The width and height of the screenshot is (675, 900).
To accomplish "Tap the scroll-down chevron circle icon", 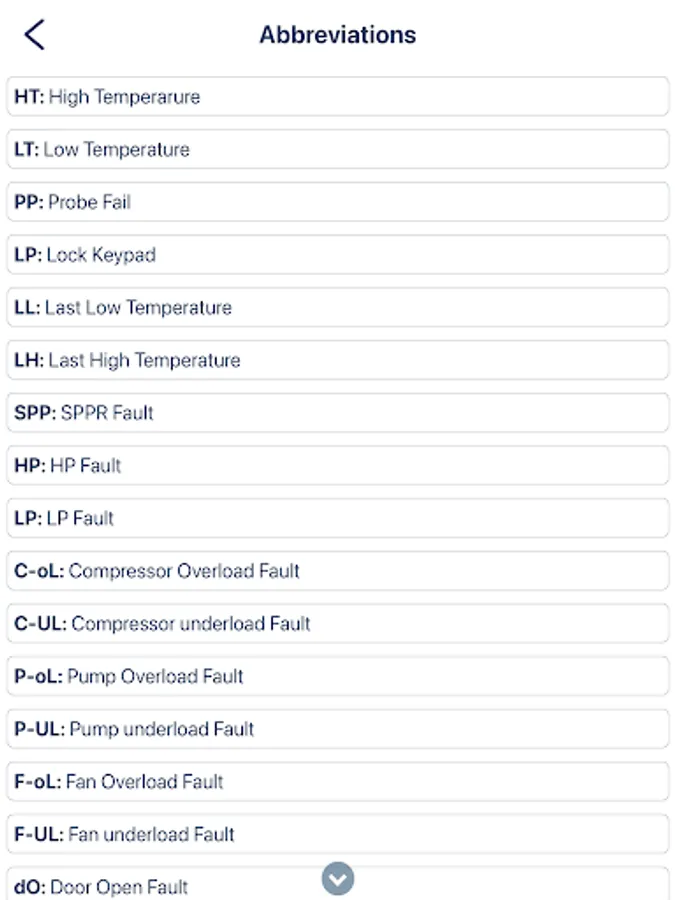I will [338, 878].
